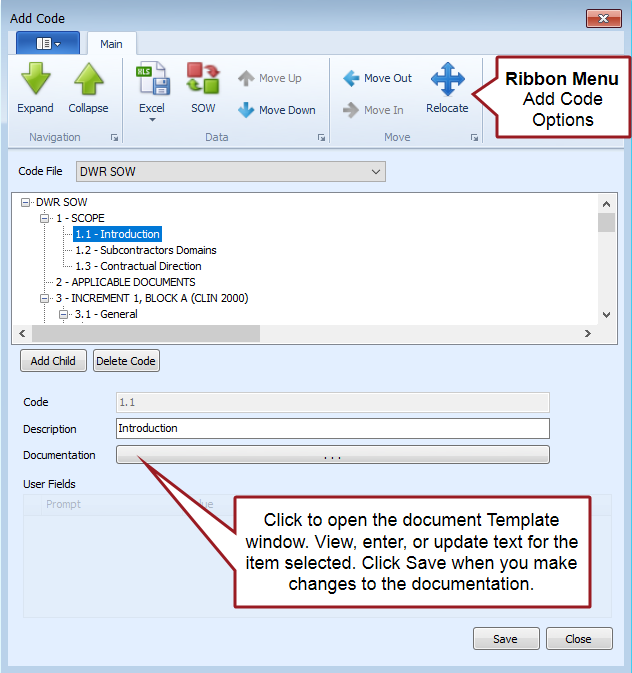Open Documentation template via ellipsis button
This screenshot has width=632, height=673.
coord(333,455)
